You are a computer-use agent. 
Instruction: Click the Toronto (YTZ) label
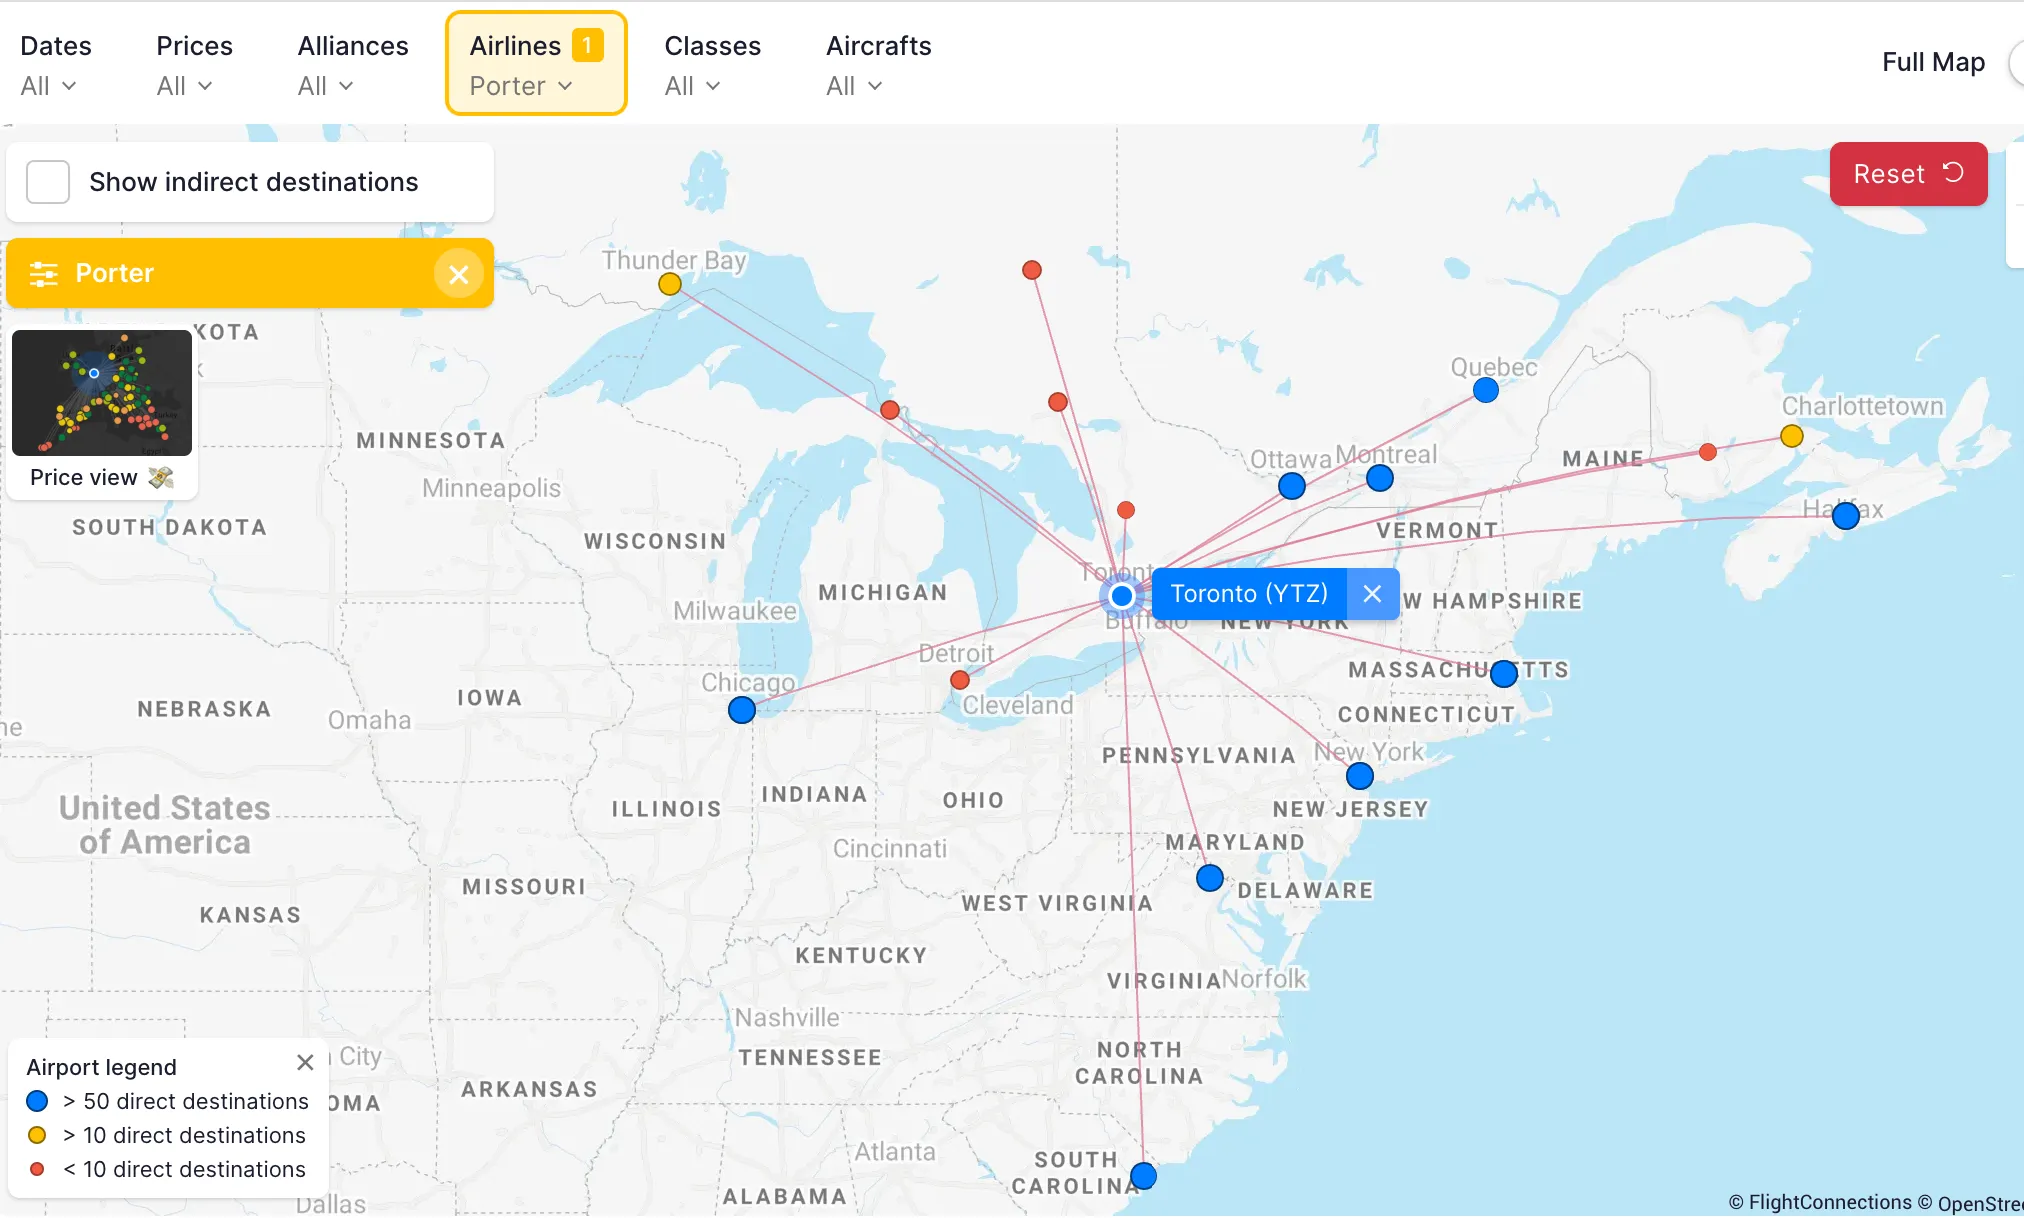pyautogui.click(x=1249, y=594)
